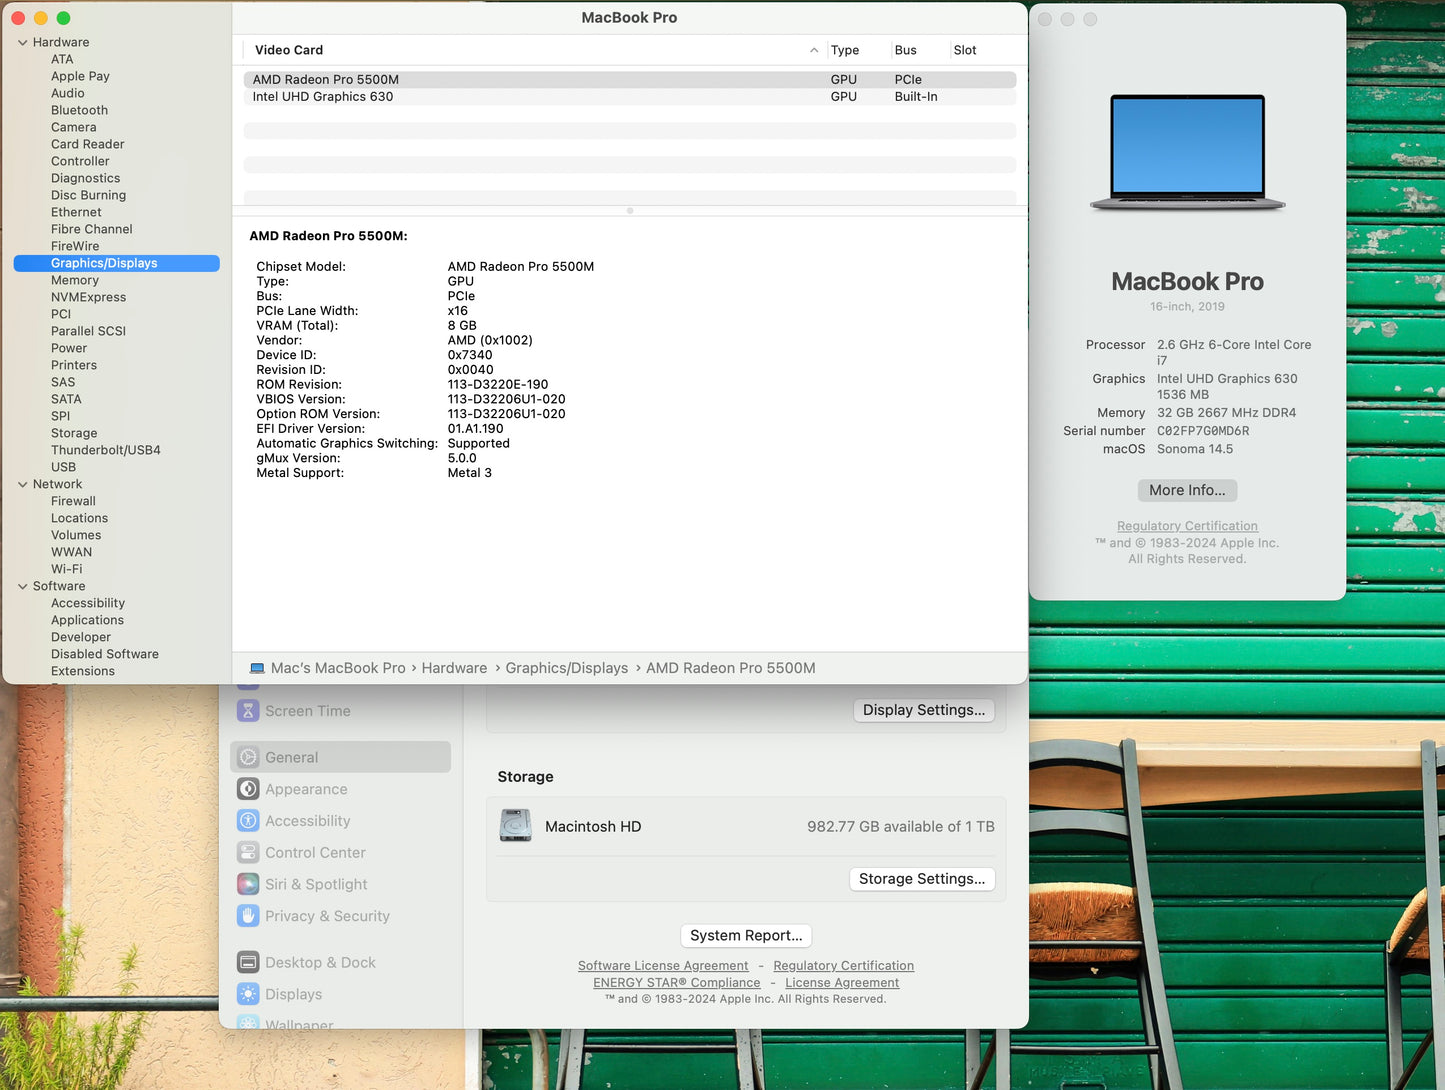Collapse the Network section in the sidebar
Viewport: 1445px width, 1090px height.
pos(22,484)
